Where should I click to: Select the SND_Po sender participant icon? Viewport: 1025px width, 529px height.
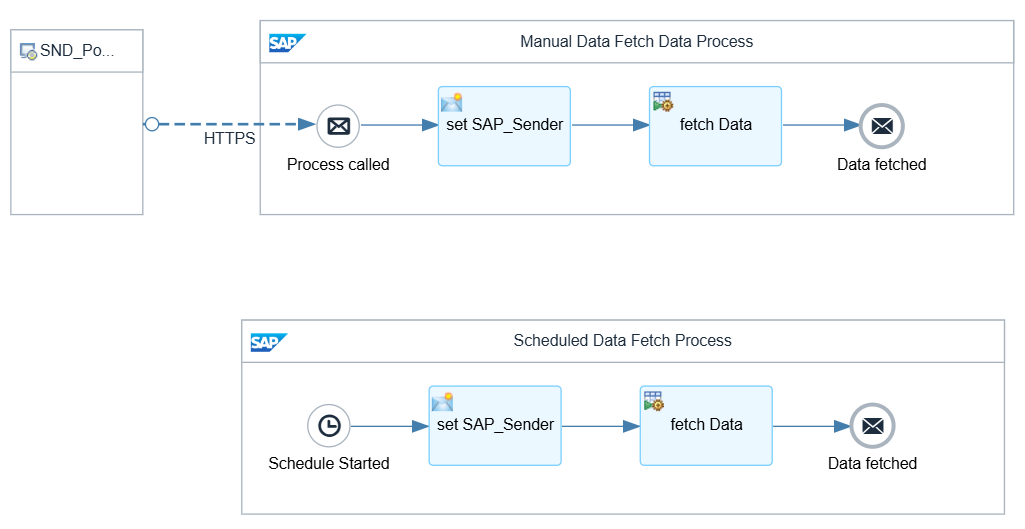click(x=29, y=51)
